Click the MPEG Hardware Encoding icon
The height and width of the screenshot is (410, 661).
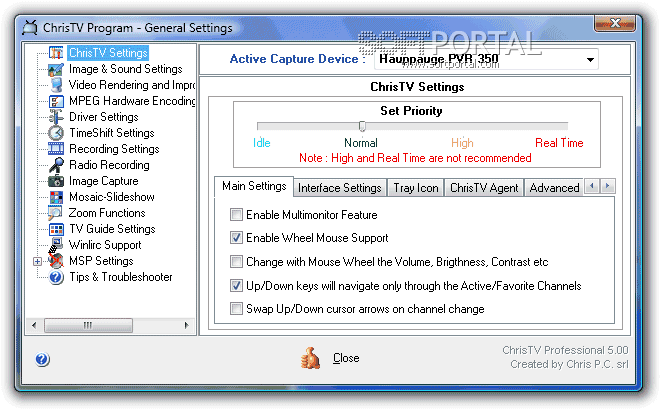pos(56,101)
